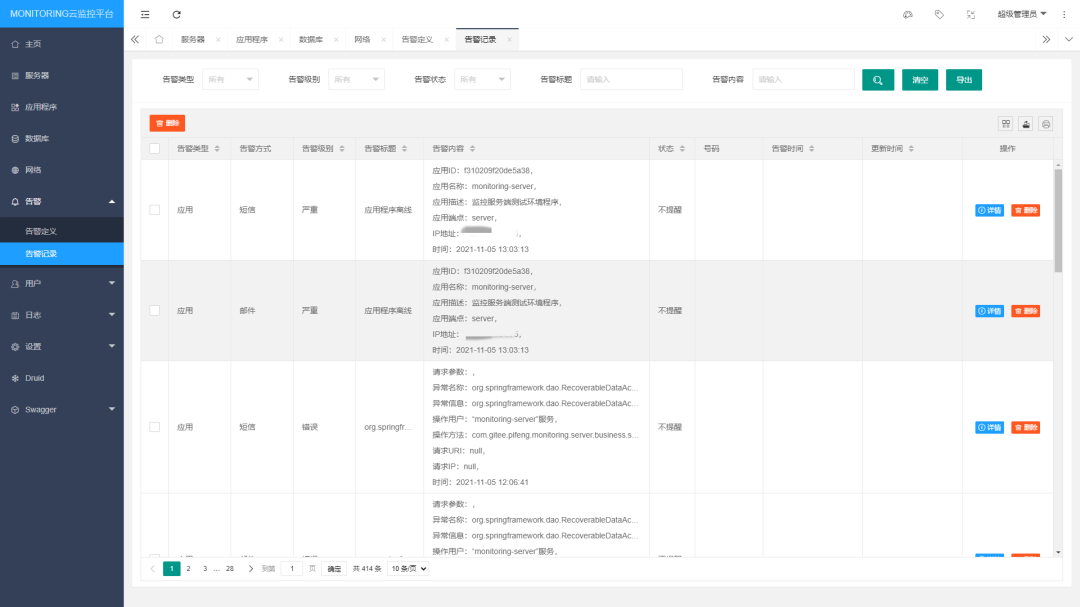View 详情 for the 邮件 应用程序离线 row
Screen dimensions: 1080x607
point(989,311)
